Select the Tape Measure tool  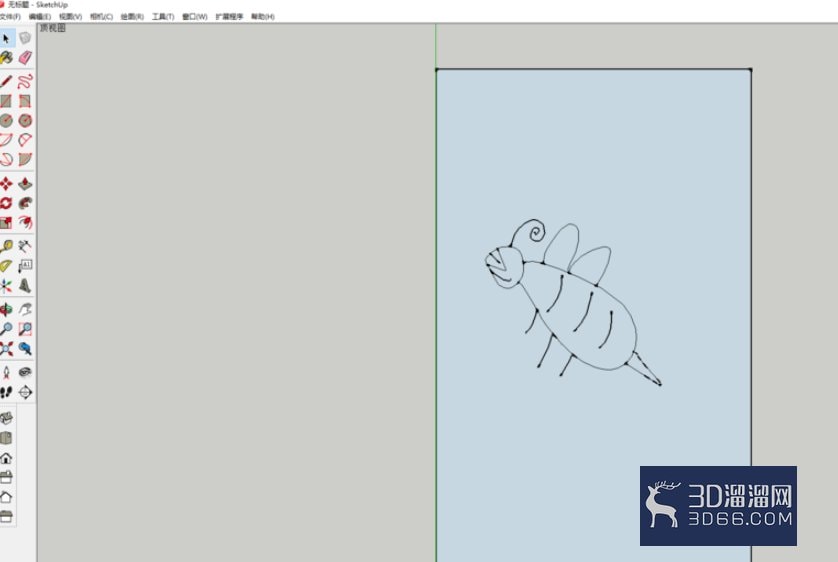click(6, 246)
